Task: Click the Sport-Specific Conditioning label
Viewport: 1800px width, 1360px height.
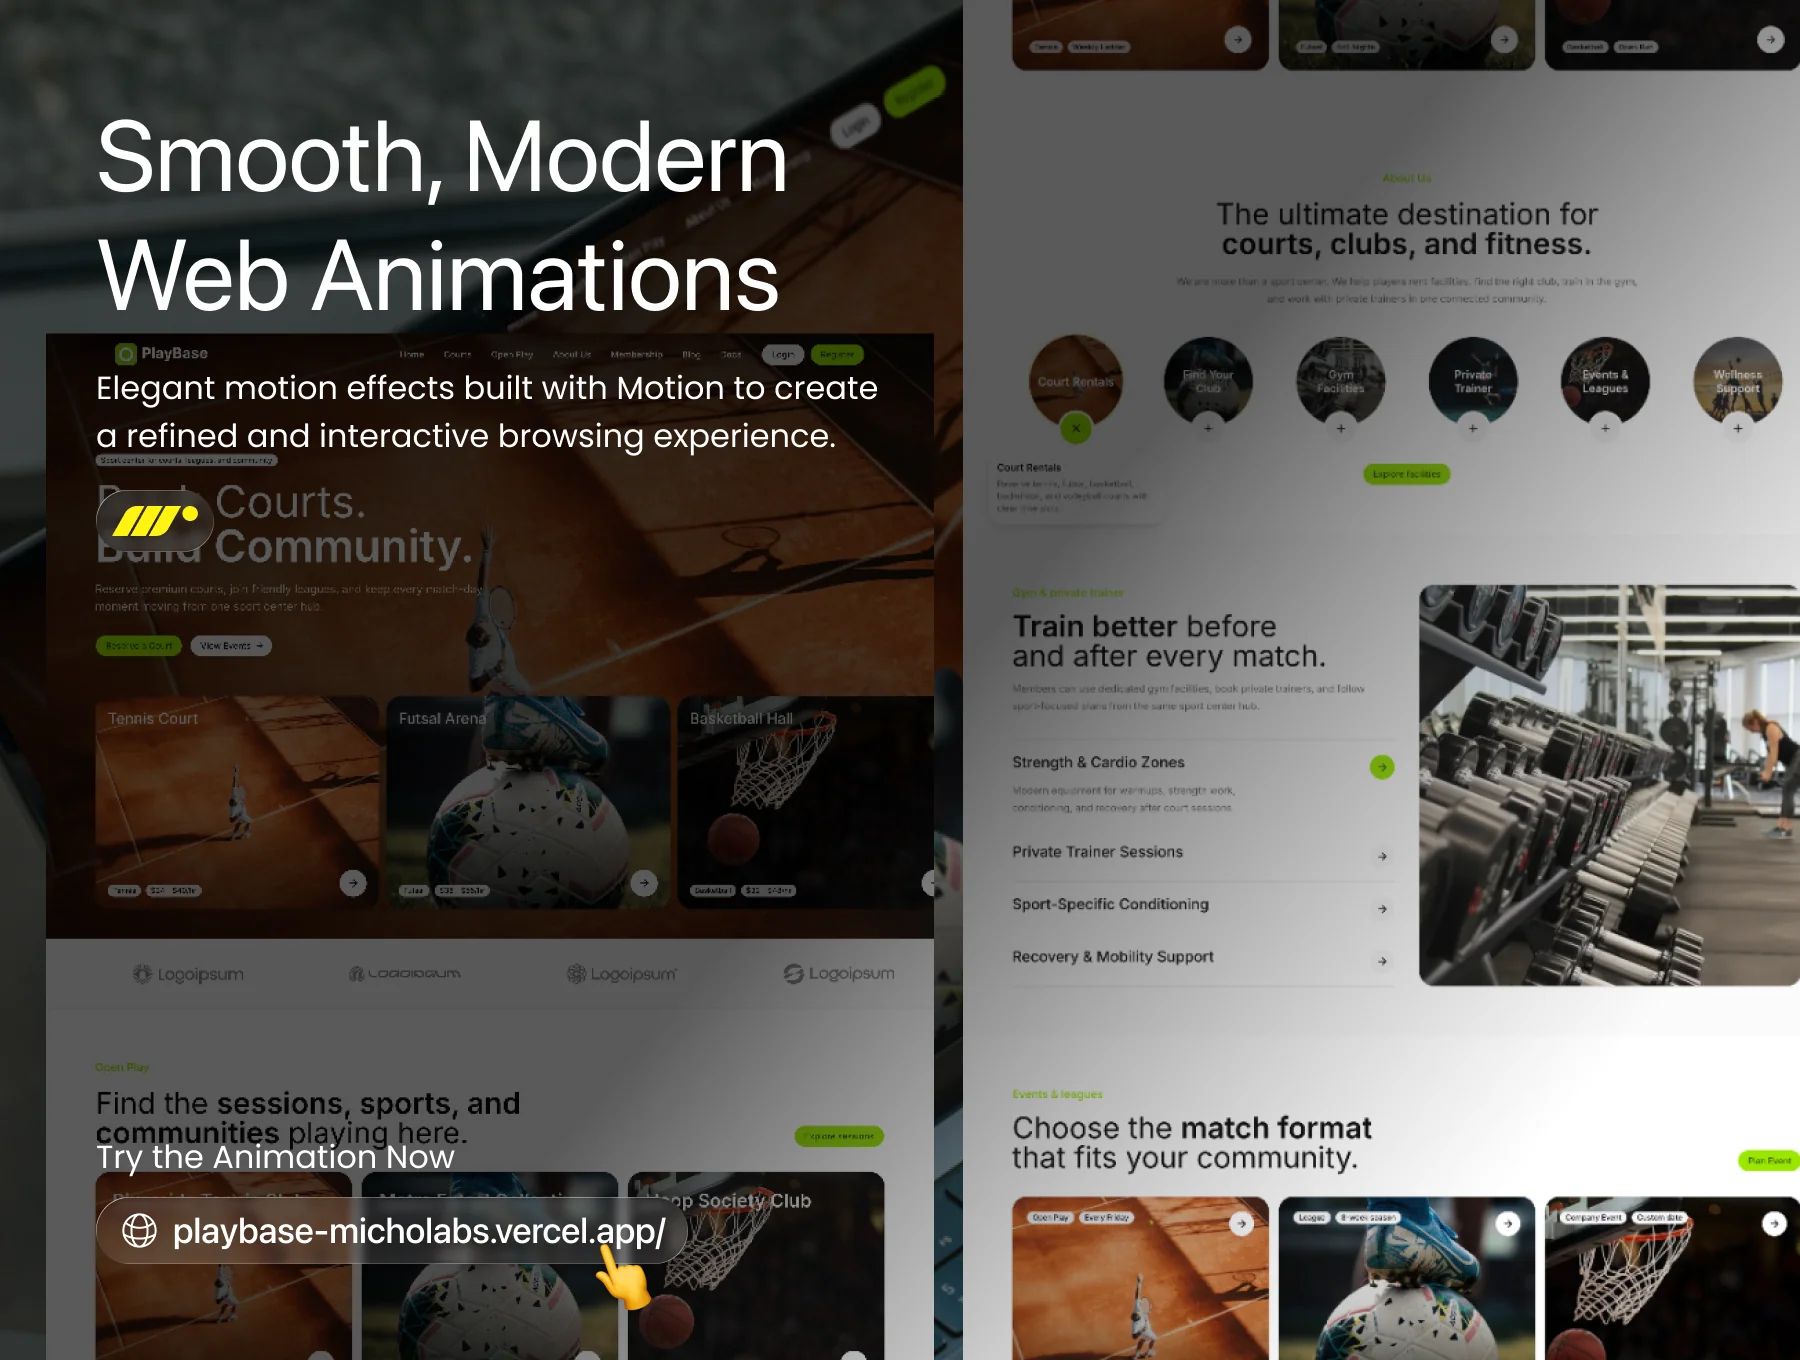Action: 1110,904
